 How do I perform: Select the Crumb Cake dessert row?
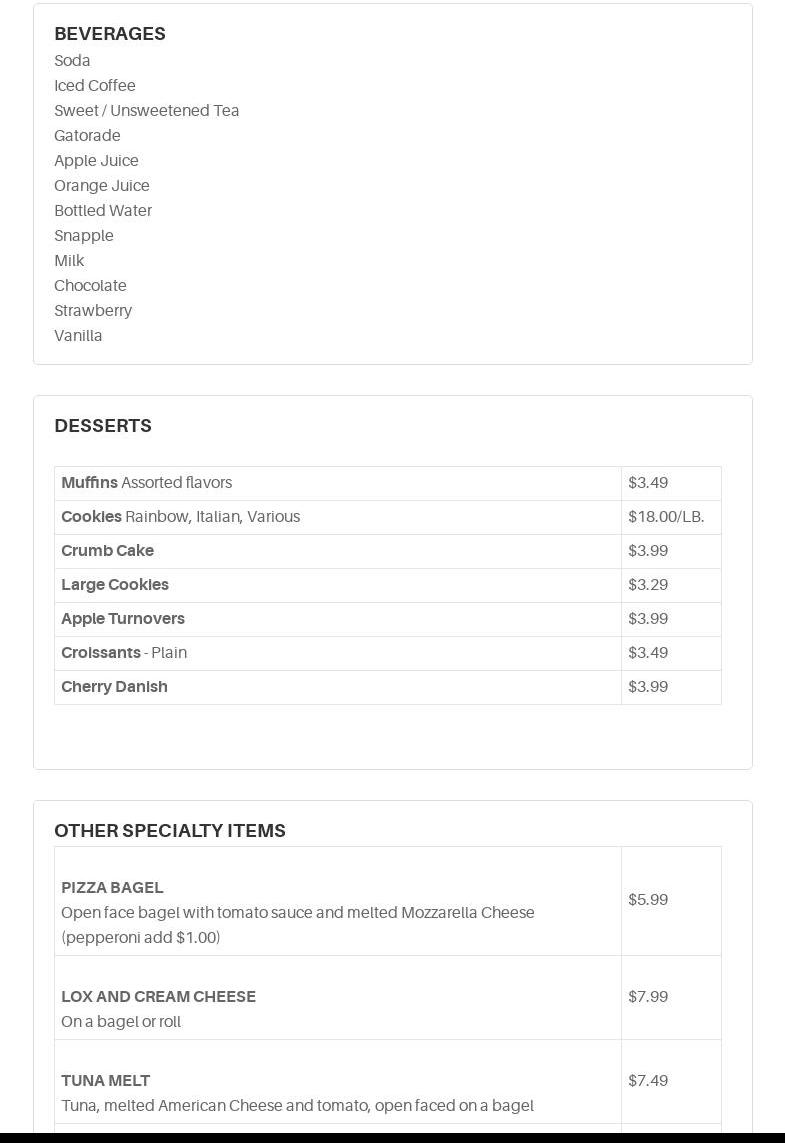click(108, 551)
